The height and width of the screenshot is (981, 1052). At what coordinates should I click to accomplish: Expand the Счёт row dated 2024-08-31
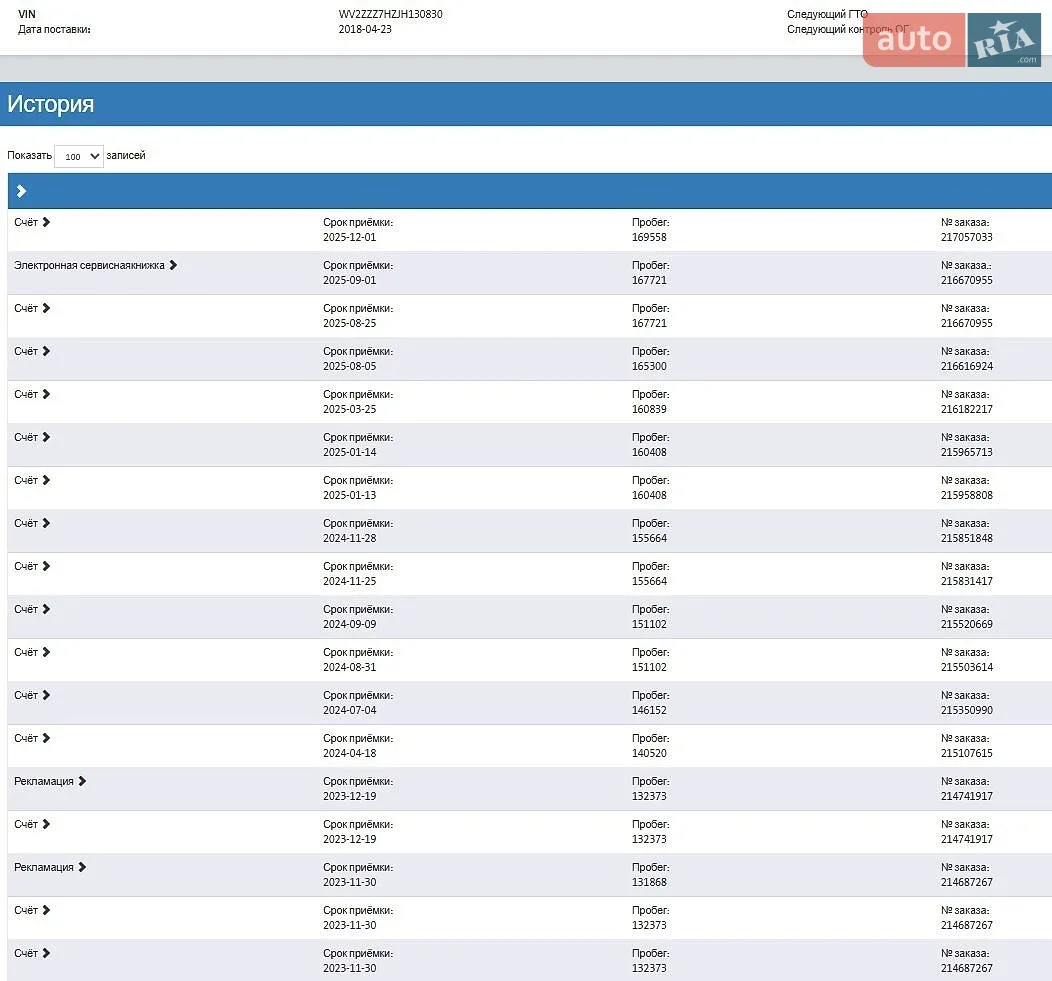(x=32, y=652)
